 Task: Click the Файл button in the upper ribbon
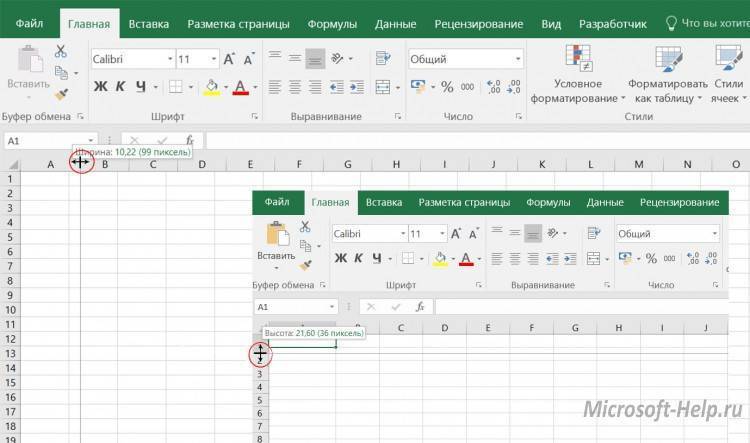[29, 23]
